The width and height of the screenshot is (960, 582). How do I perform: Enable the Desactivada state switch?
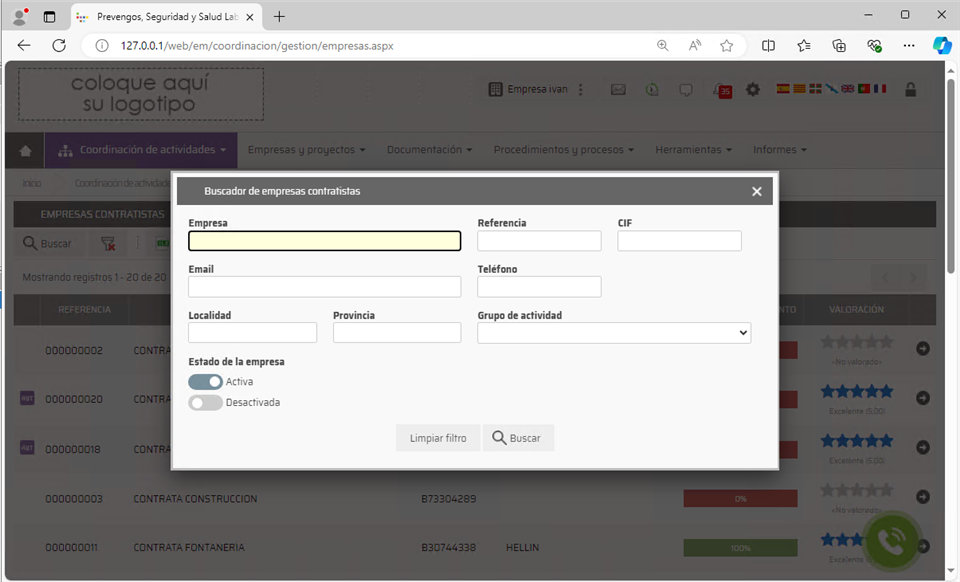click(205, 402)
